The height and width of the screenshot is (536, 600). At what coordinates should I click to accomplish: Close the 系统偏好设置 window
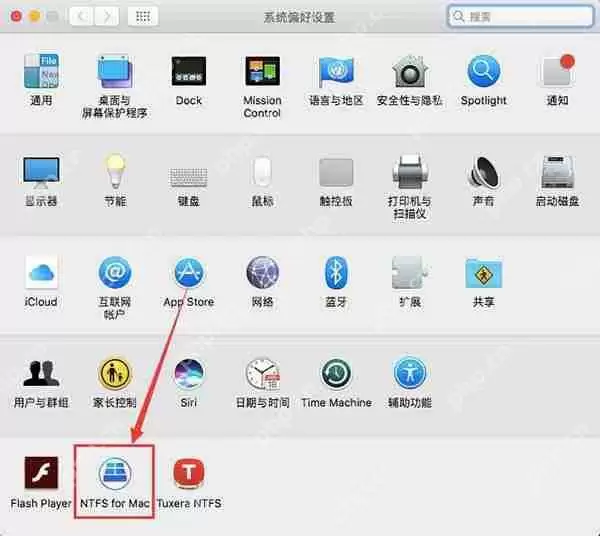(x=16, y=16)
